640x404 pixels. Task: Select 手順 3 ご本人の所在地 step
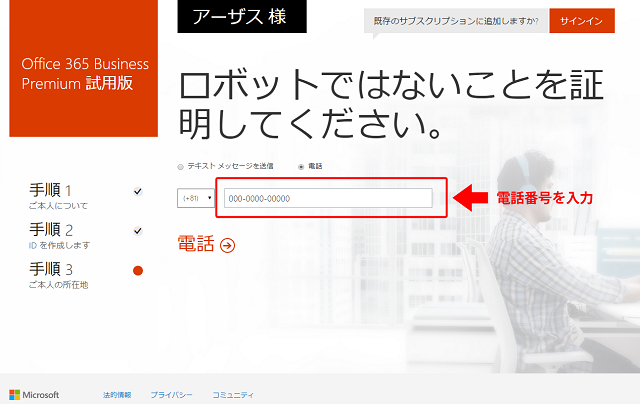click(x=58, y=275)
